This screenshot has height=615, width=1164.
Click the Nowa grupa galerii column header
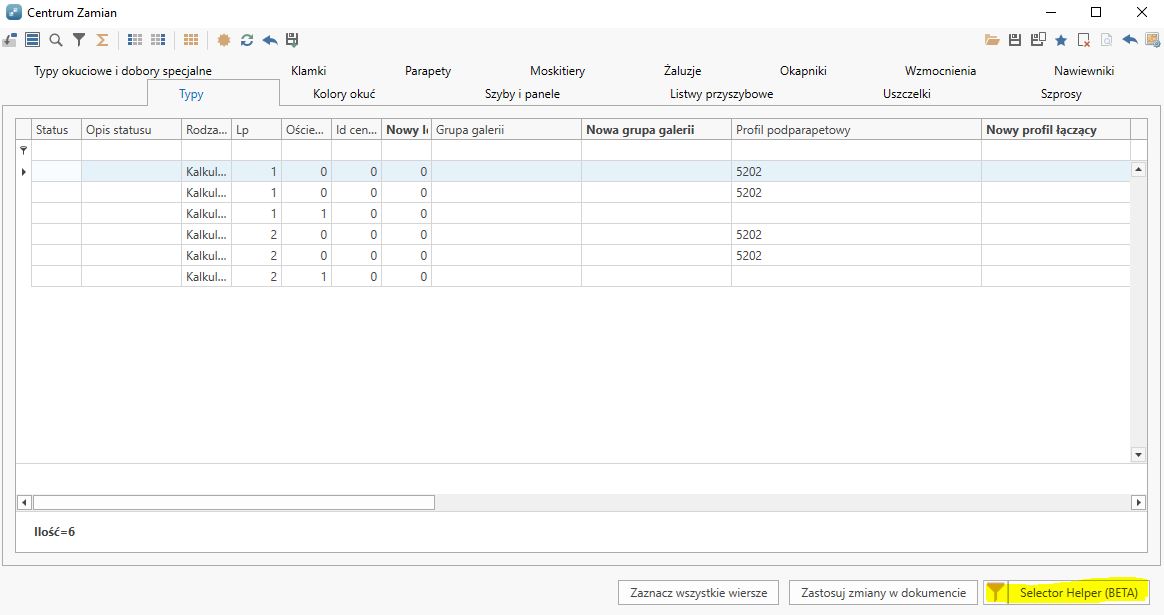click(656, 129)
